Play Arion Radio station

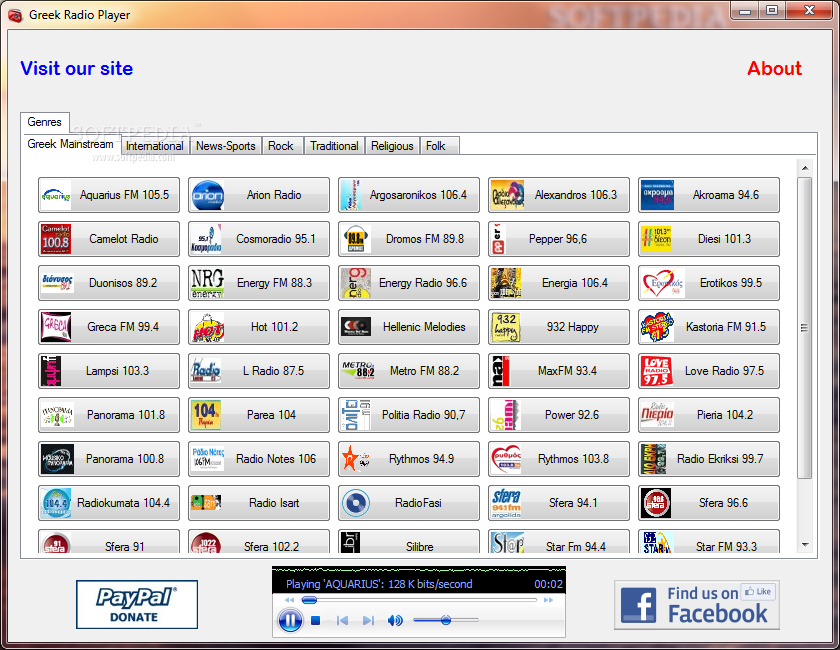click(259, 195)
